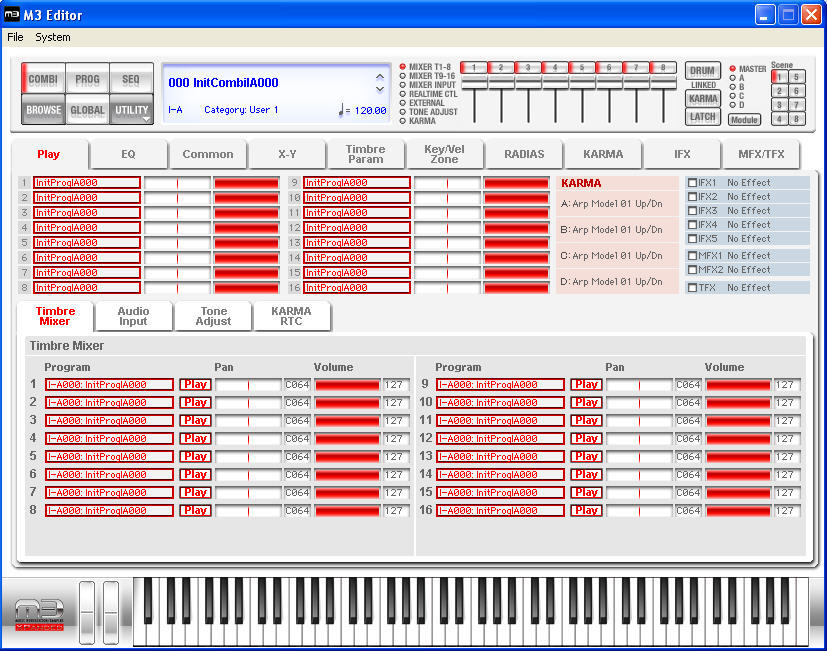This screenshot has height=651, width=827.
Task: Enable the MFX1 effect checkbox
Action: coord(693,256)
